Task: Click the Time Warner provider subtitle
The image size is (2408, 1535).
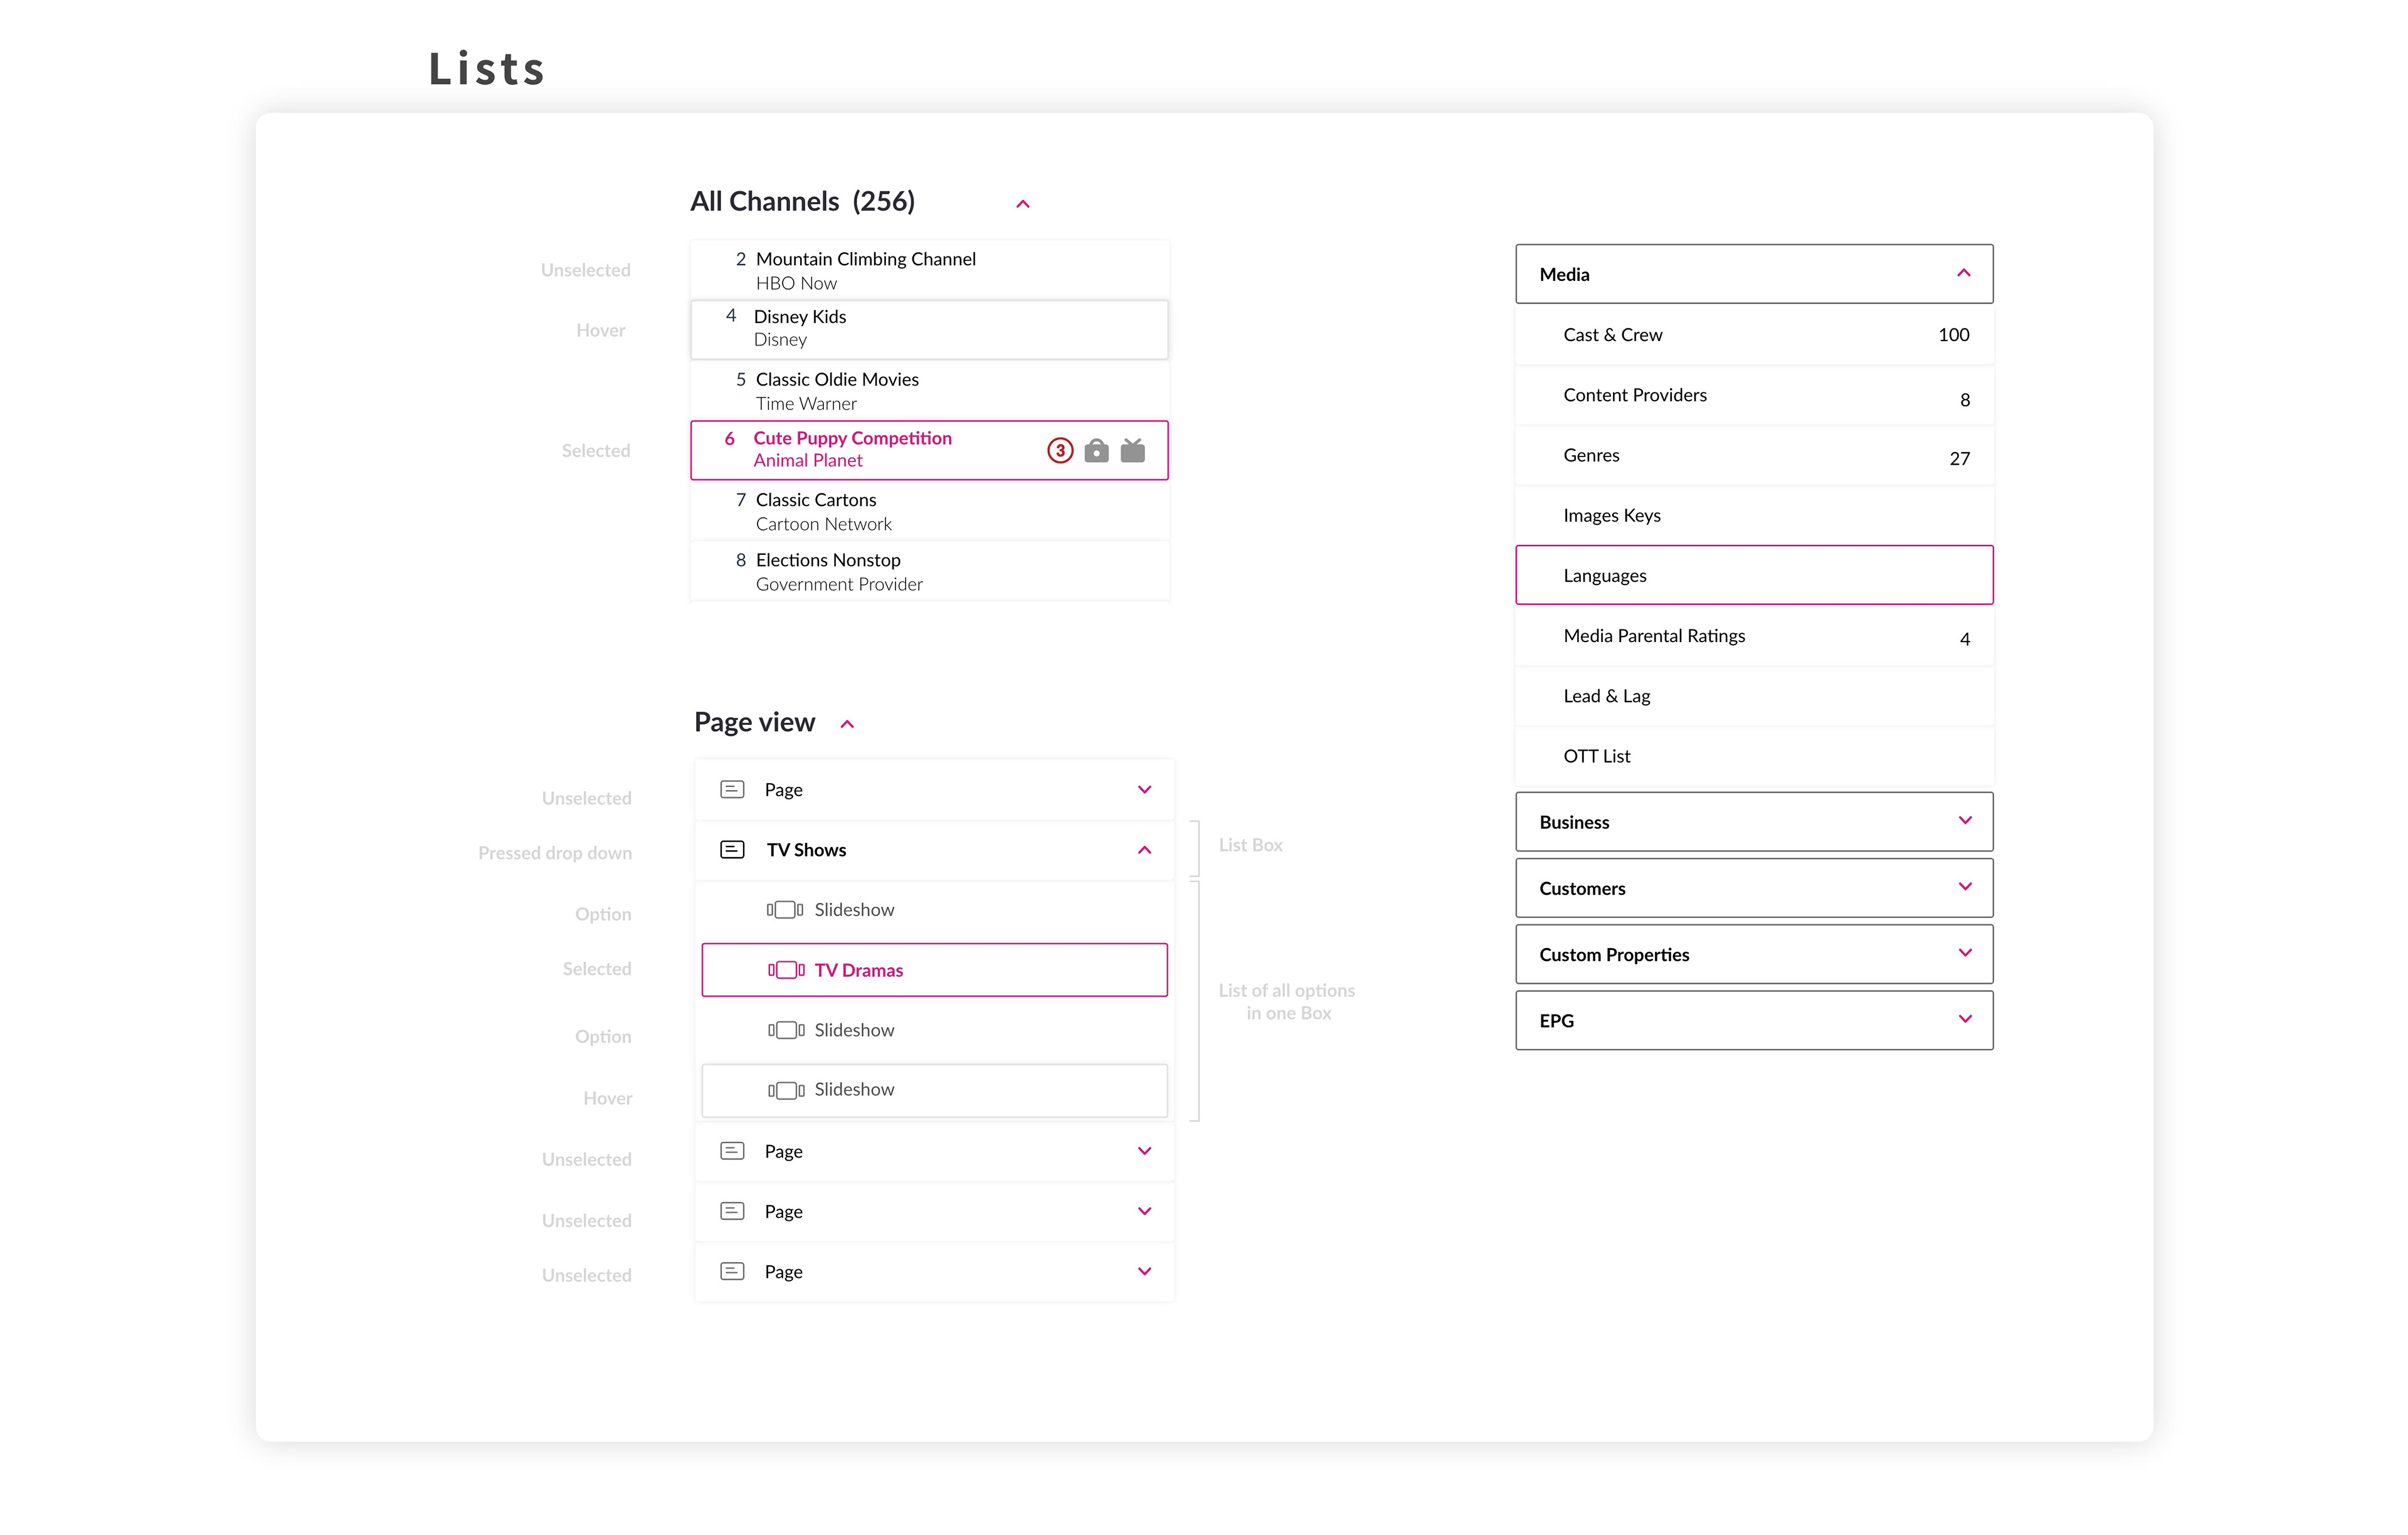Action: [806, 404]
